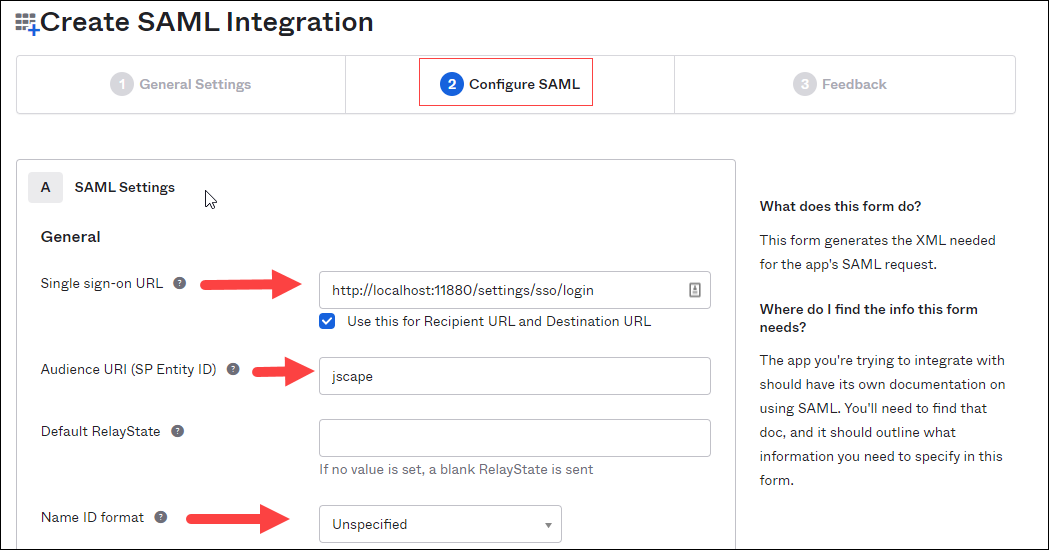
Task: Switch to the Feedback step tab
Action: (845, 84)
